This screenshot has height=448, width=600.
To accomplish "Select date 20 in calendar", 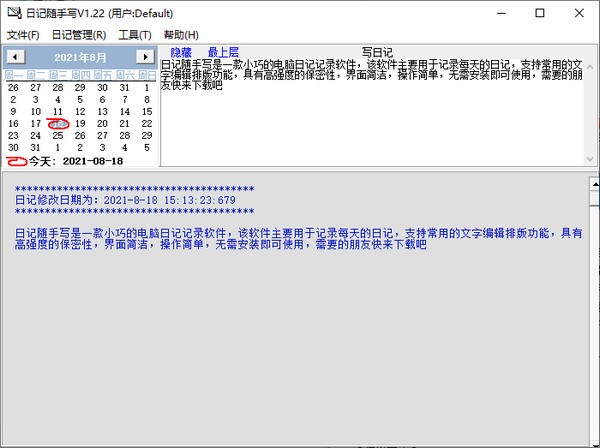I will pos(102,124).
